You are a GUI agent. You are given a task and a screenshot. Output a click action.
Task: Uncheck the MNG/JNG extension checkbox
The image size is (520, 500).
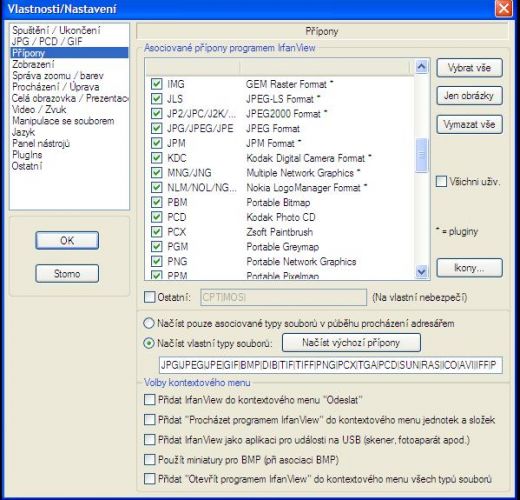(x=157, y=172)
